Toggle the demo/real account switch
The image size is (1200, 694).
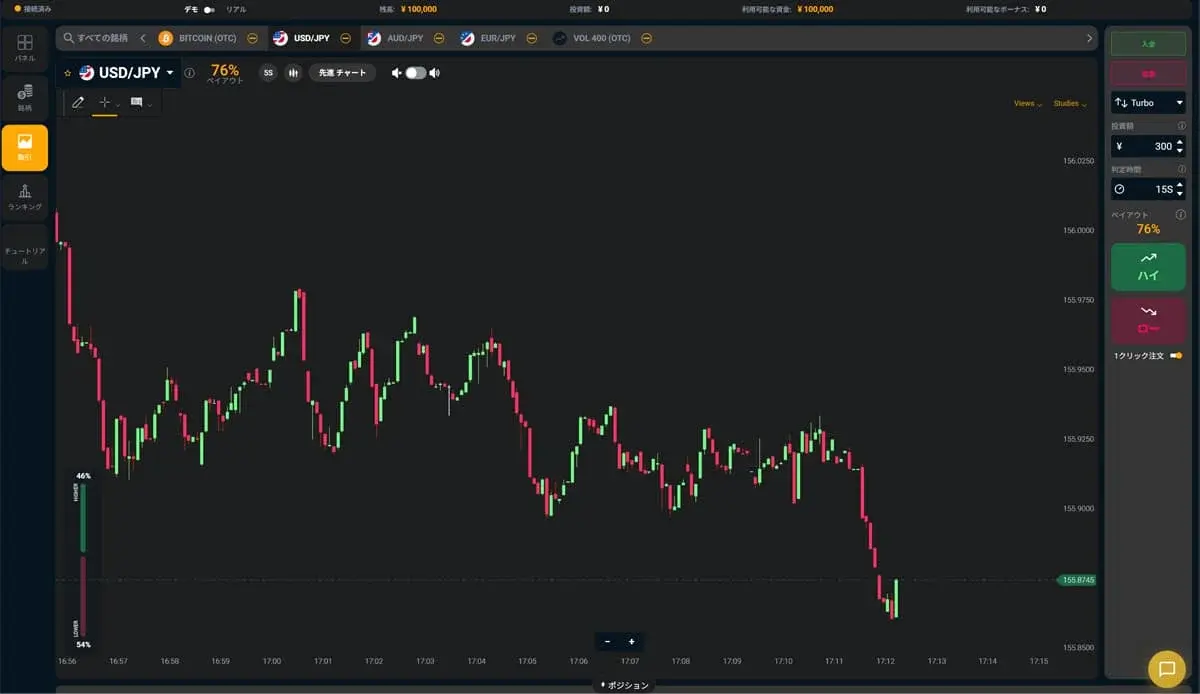(x=209, y=9)
